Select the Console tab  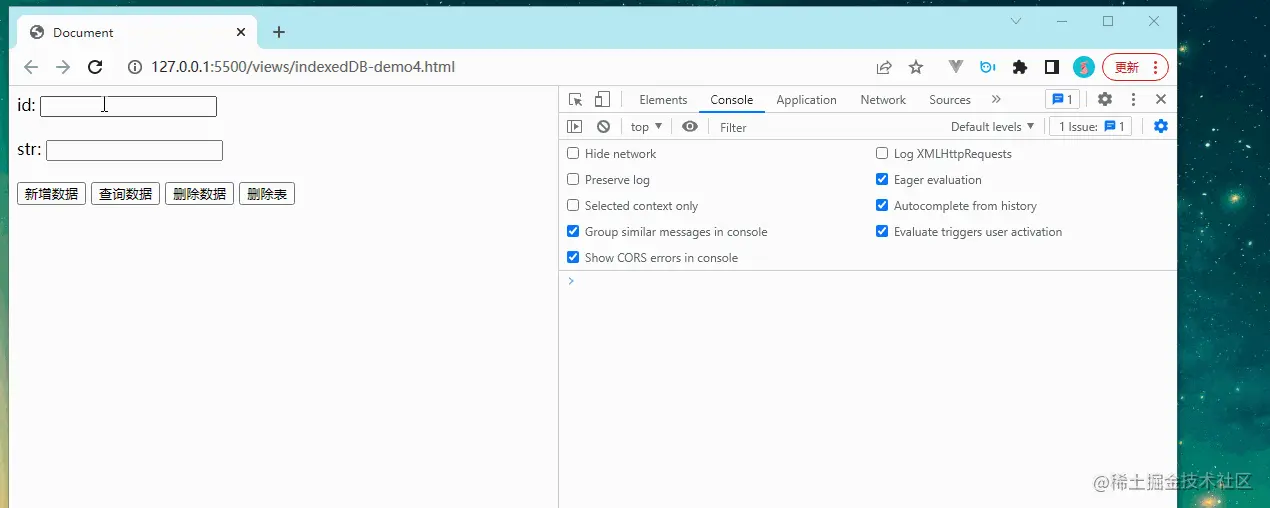(732, 100)
